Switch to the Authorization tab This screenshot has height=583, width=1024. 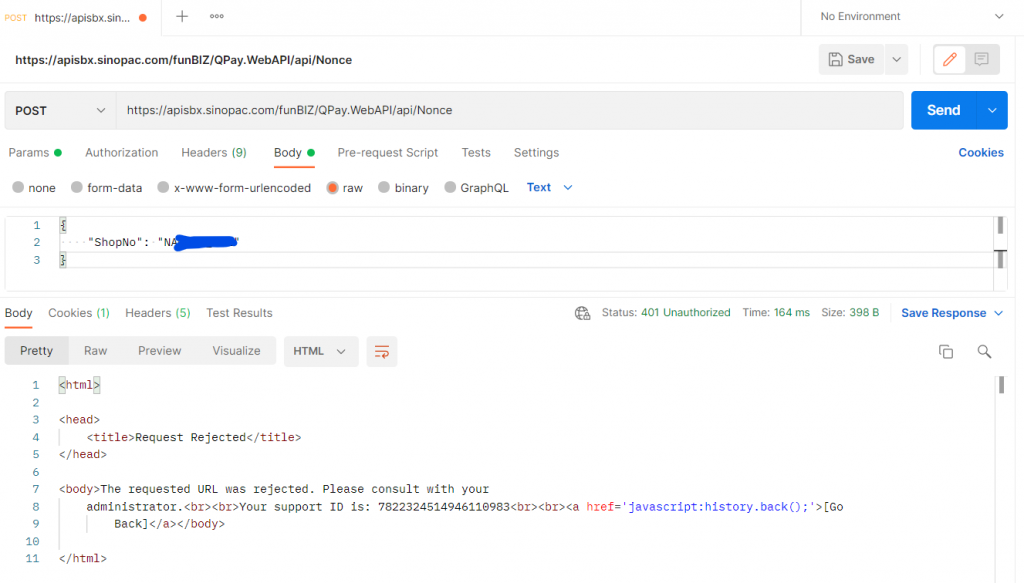click(x=121, y=153)
